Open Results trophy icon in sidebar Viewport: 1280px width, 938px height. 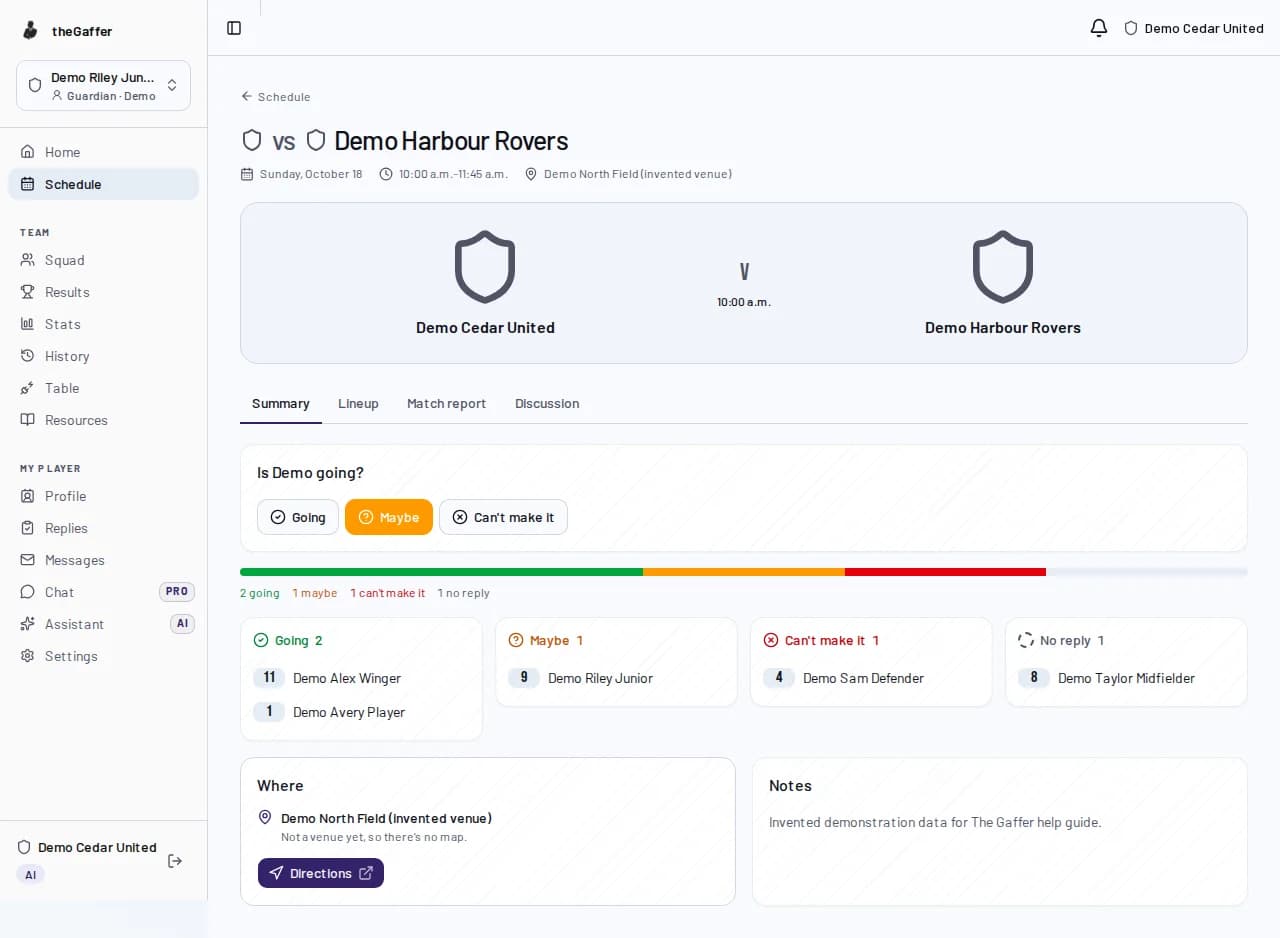tap(28, 292)
